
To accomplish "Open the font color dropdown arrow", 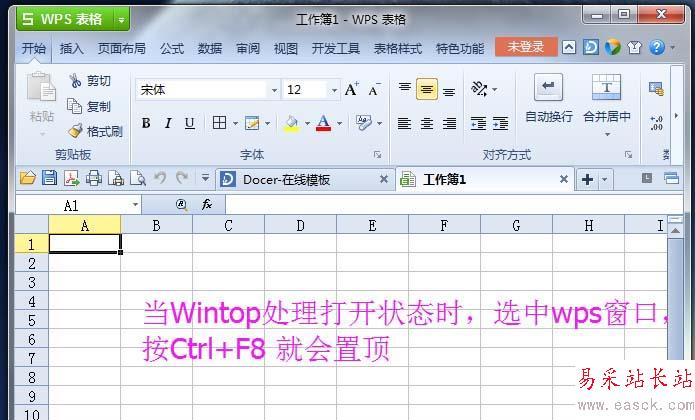I will 340,124.
